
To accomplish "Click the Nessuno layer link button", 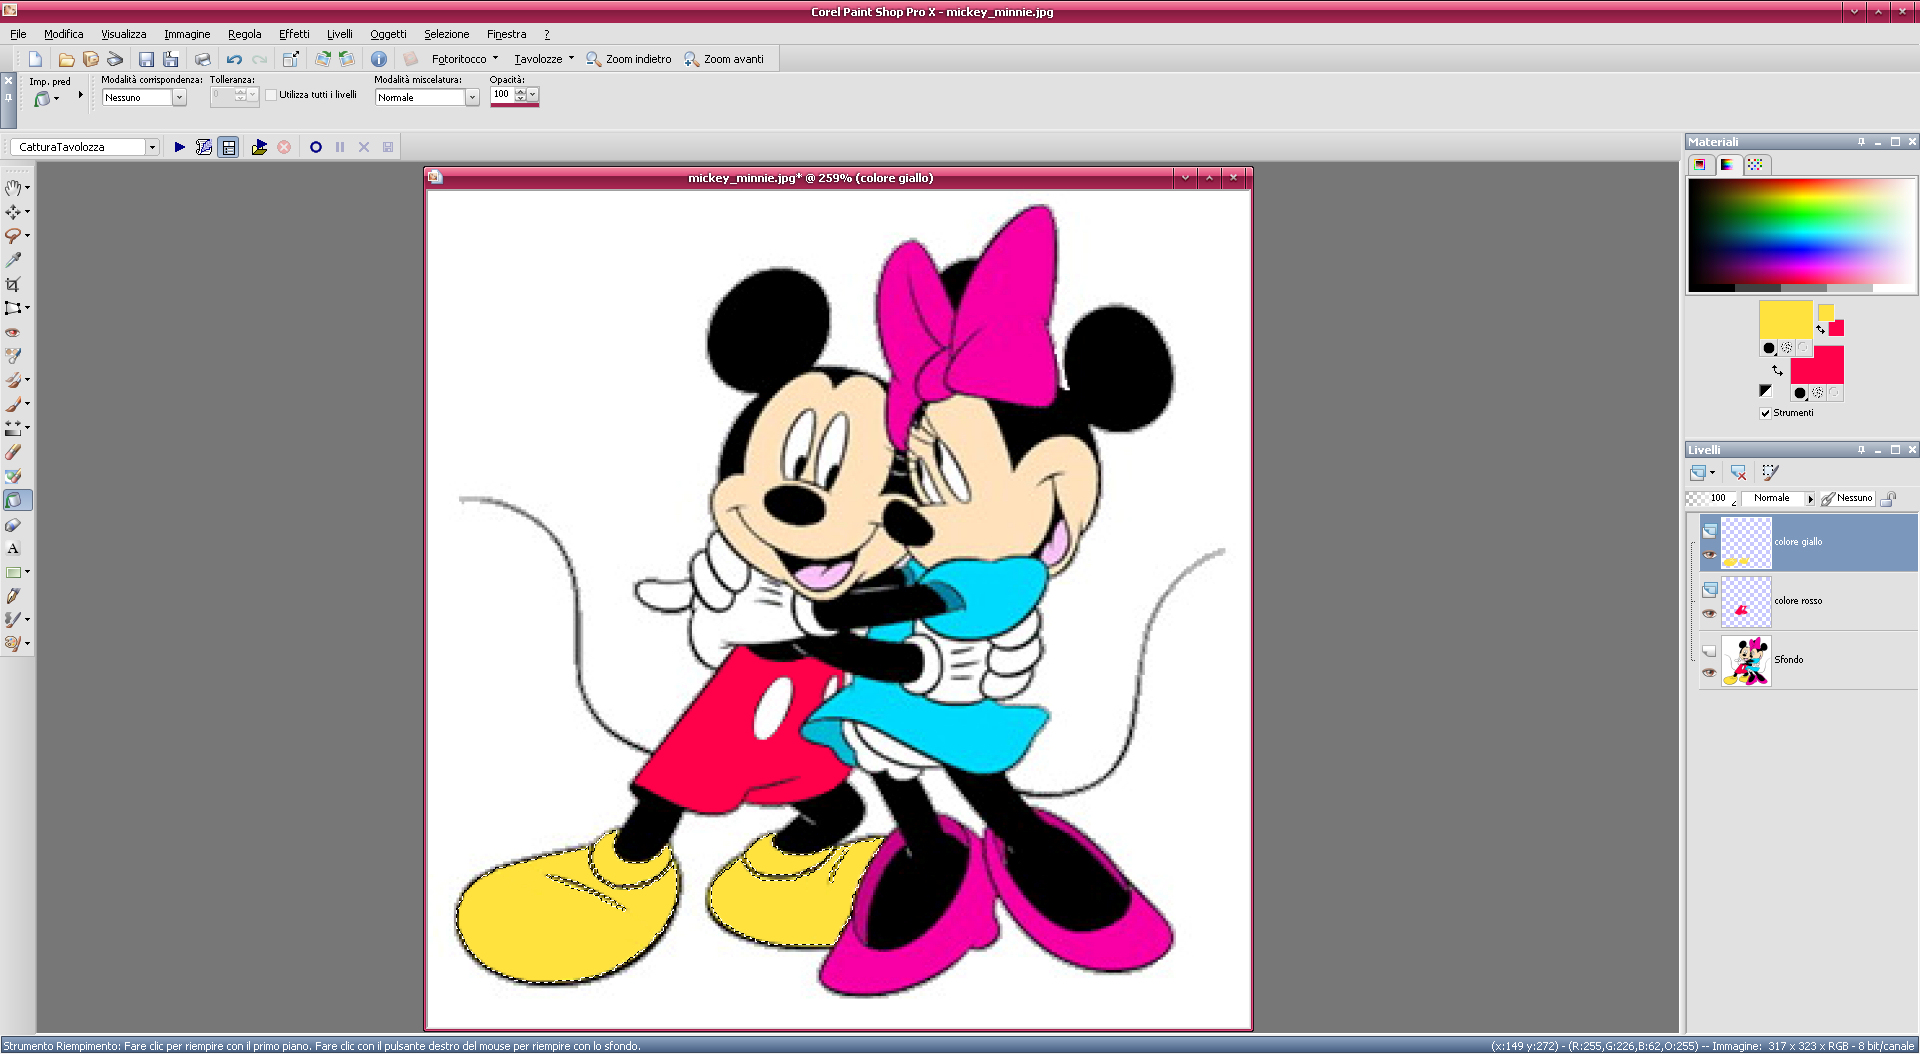I will pos(1846,498).
